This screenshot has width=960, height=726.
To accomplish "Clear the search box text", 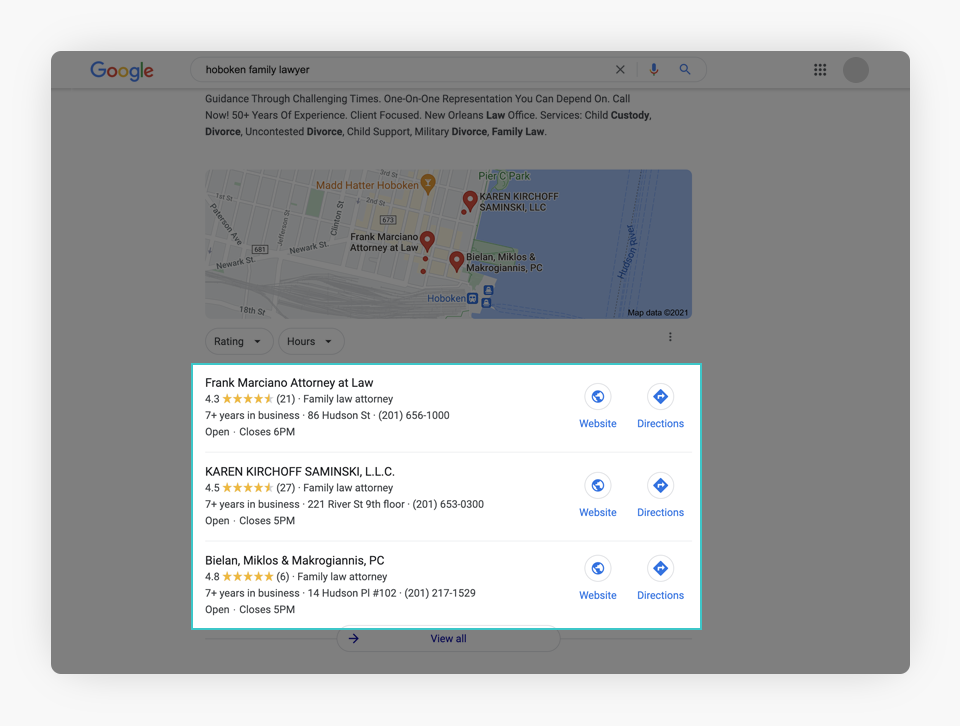I will (620, 70).
